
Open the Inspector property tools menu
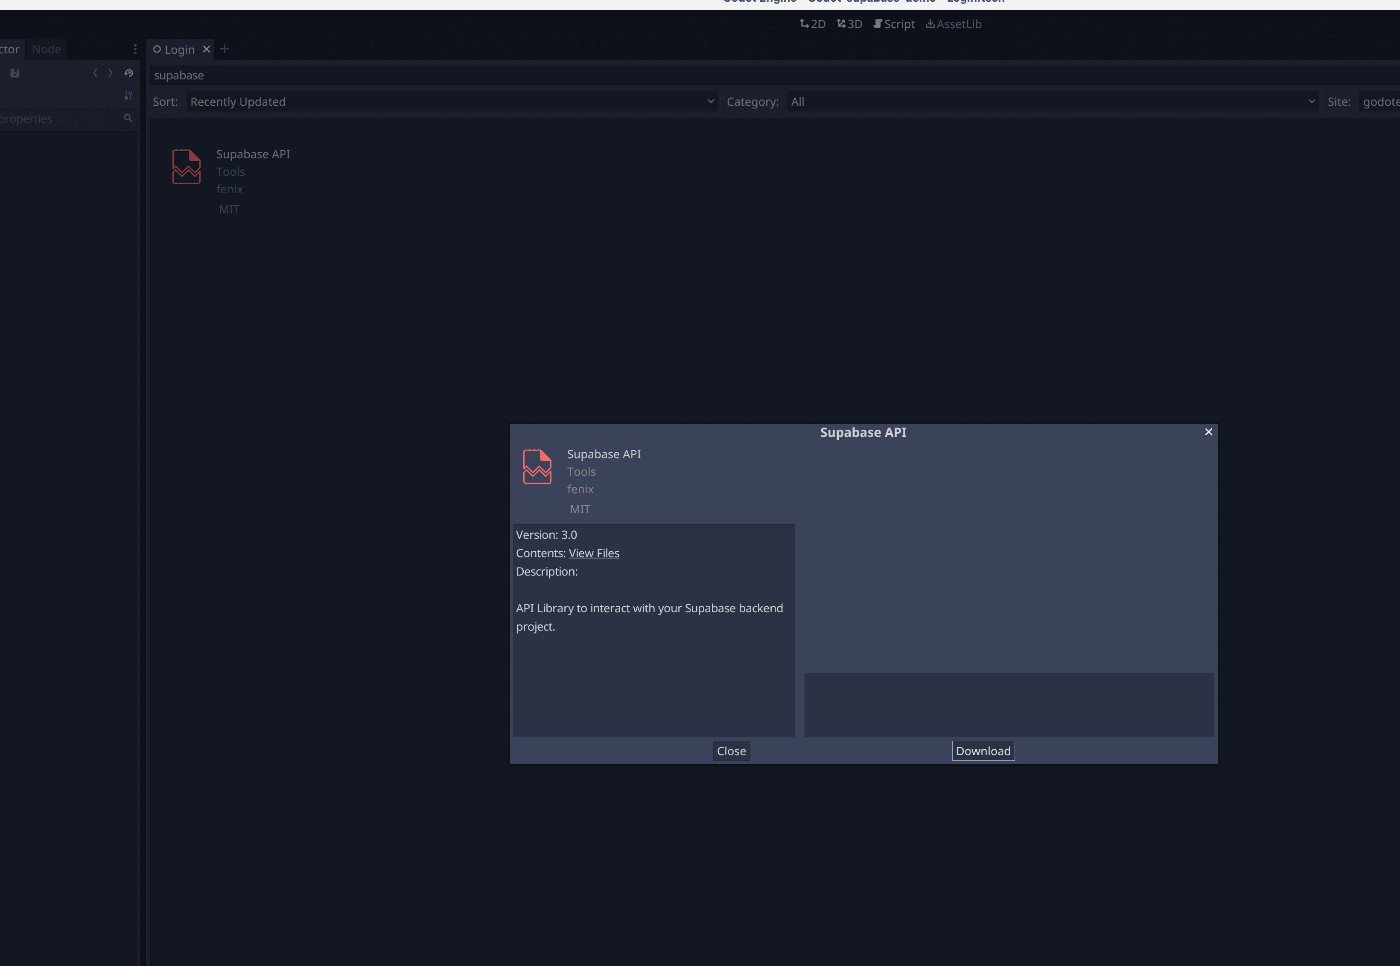click(128, 96)
